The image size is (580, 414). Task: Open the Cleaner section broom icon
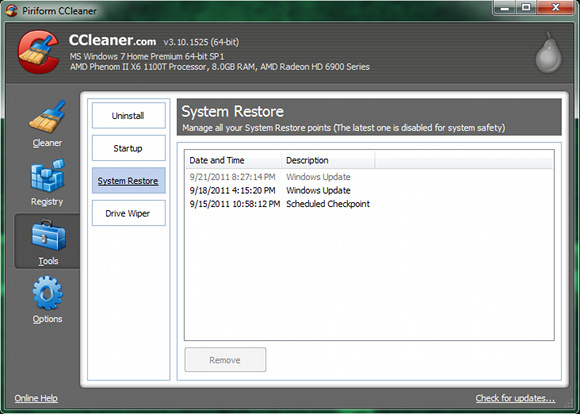[47, 117]
